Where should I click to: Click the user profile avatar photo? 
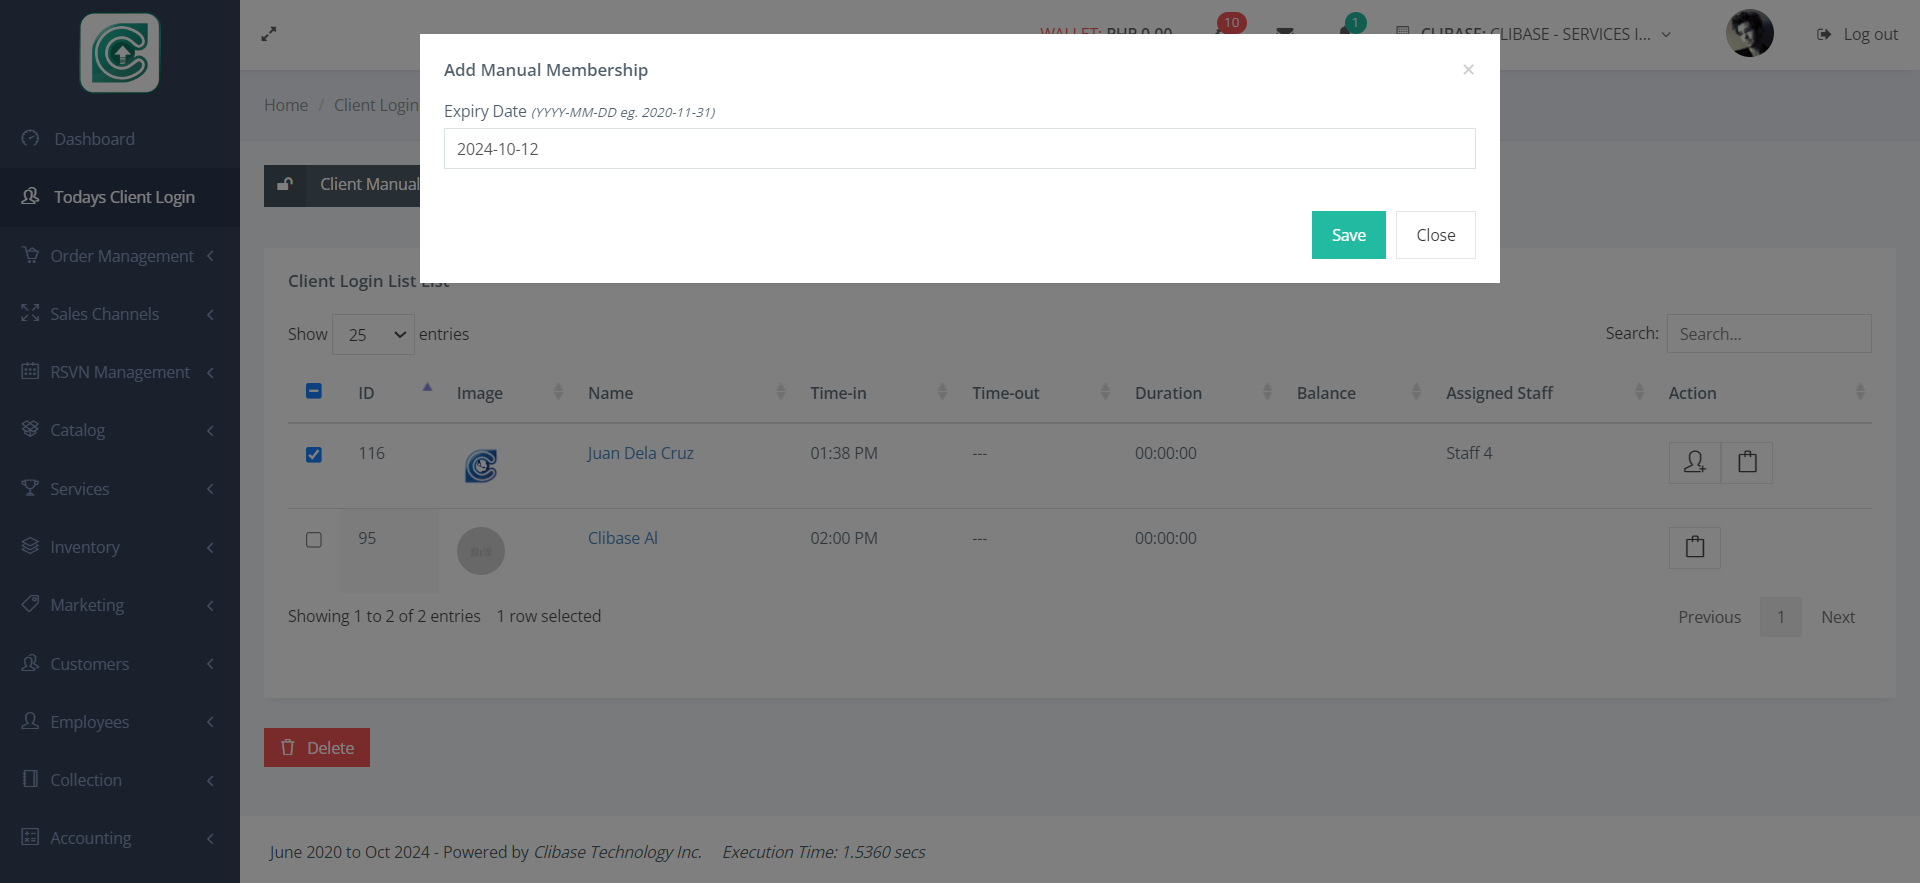pyautogui.click(x=1749, y=34)
